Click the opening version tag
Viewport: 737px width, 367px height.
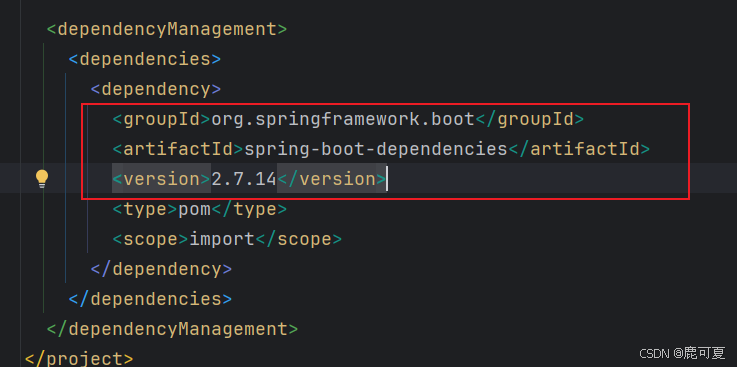click(162, 179)
